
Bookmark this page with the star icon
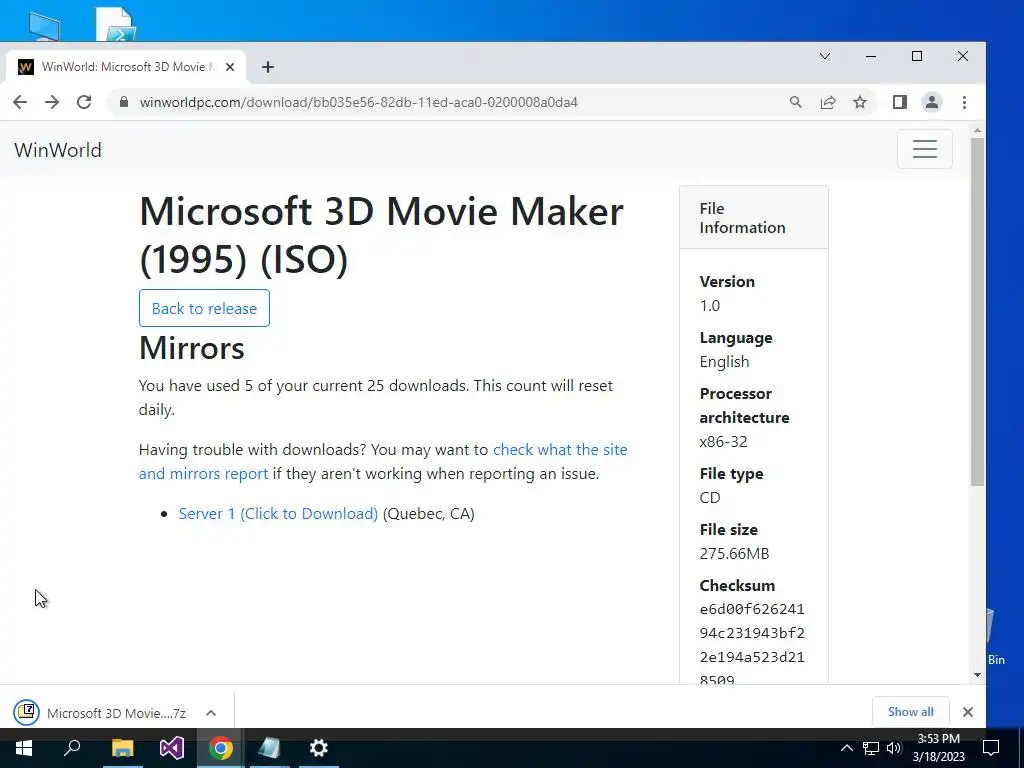(860, 102)
